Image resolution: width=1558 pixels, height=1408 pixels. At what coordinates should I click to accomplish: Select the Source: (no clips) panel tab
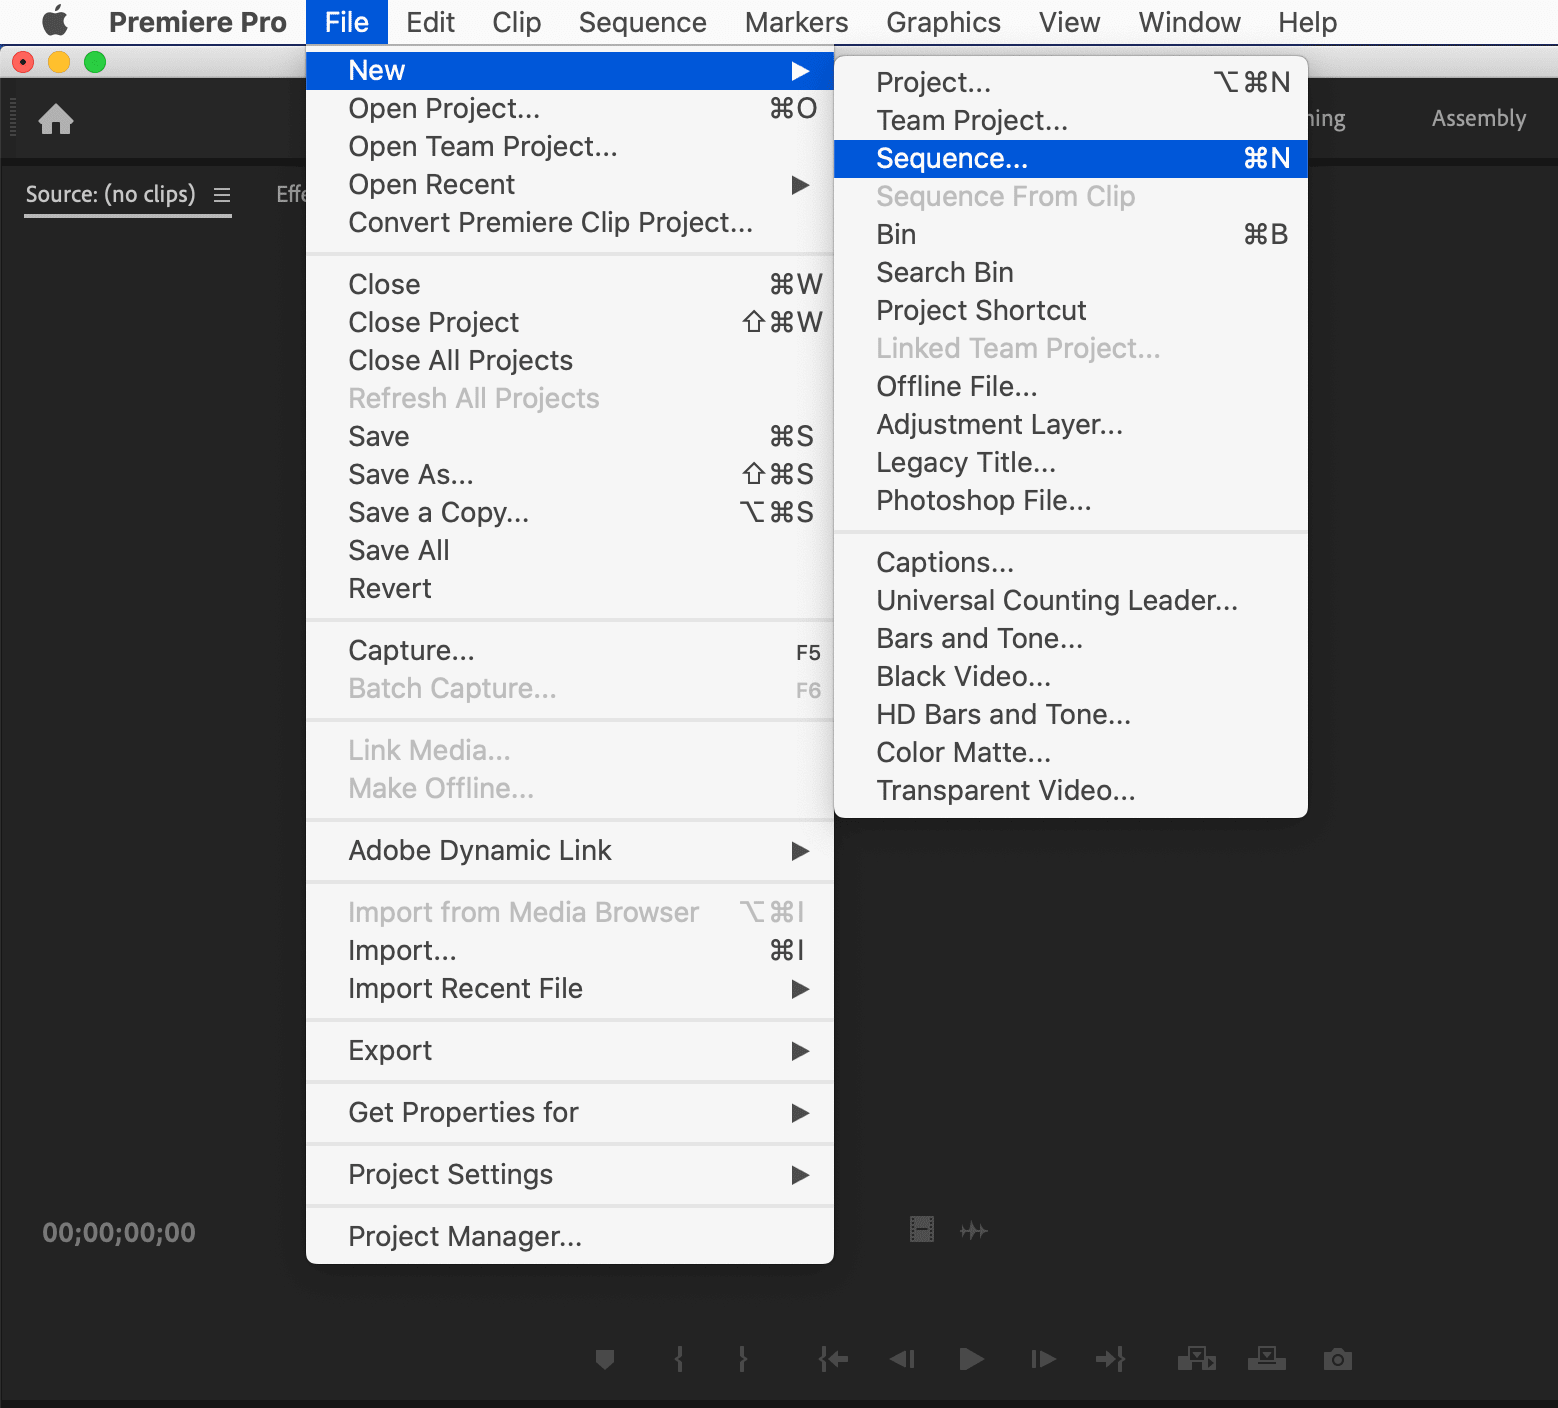(111, 194)
